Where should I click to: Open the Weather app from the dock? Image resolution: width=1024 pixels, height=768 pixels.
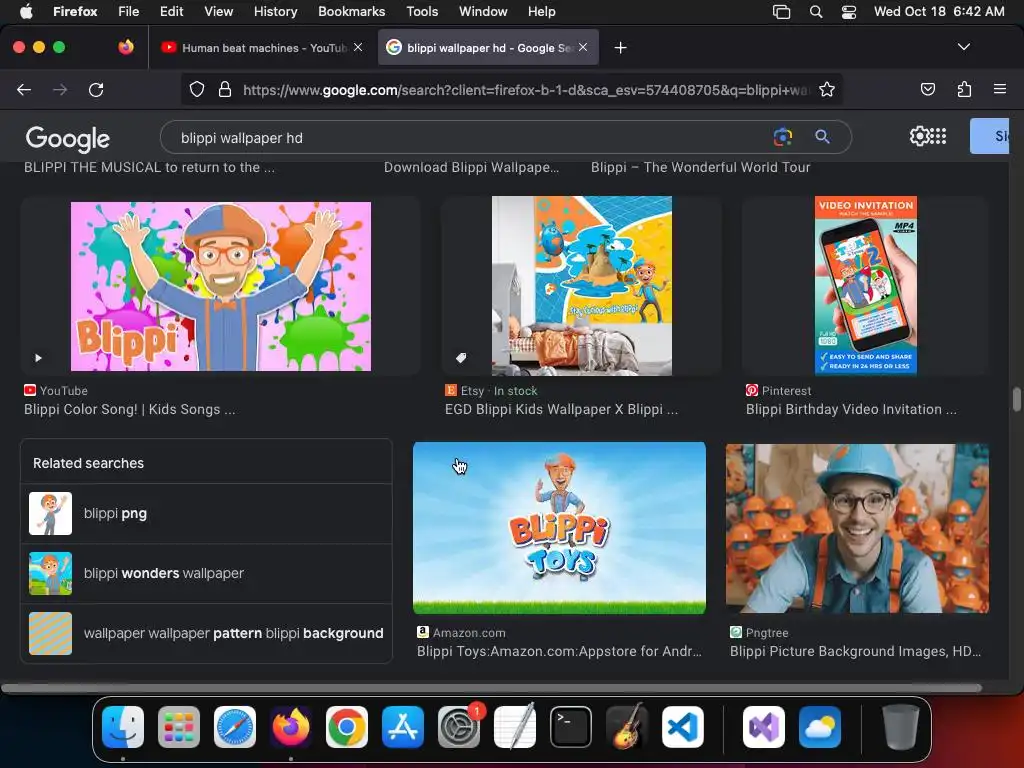click(x=820, y=727)
